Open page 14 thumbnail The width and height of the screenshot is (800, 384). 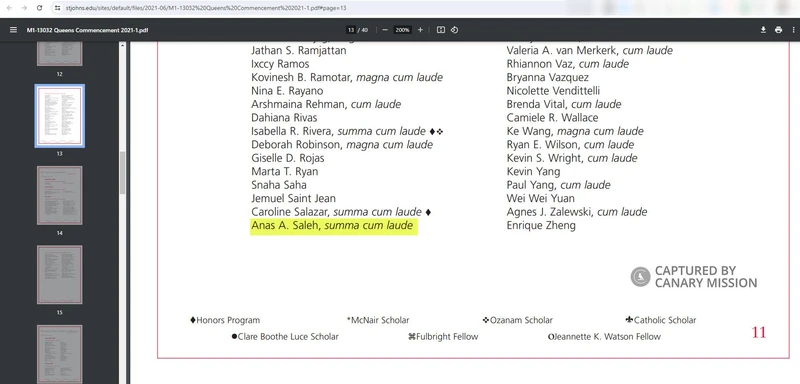[60, 195]
